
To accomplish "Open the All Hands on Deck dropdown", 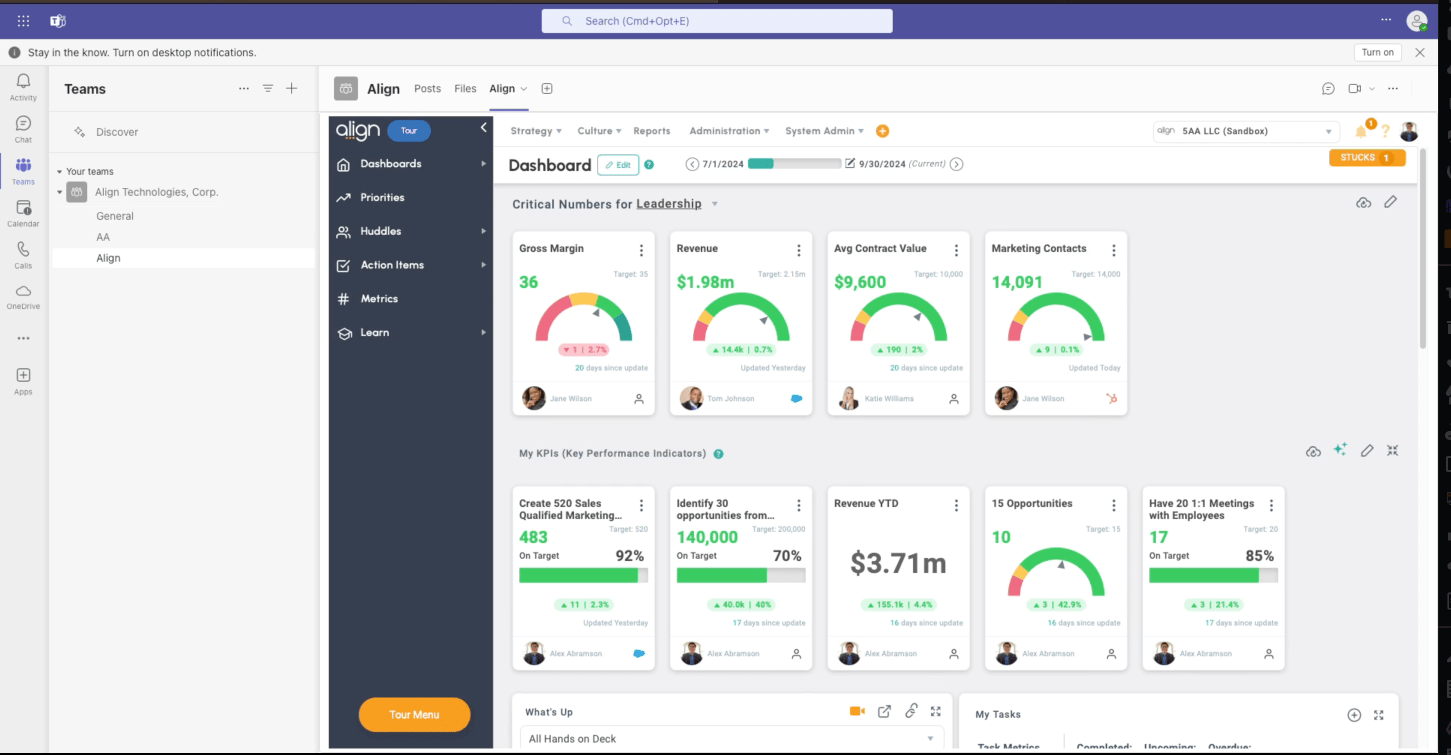I will pyautogui.click(x=732, y=739).
